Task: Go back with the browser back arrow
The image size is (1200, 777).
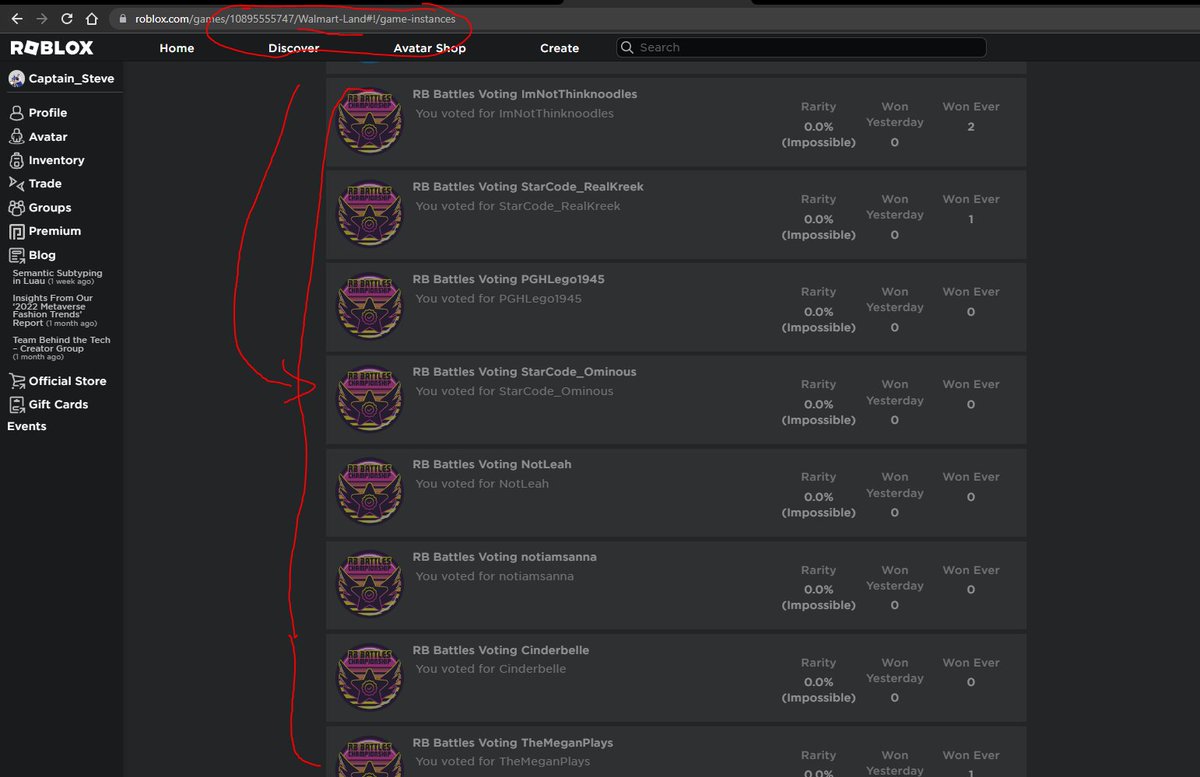Action: (x=16, y=19)
